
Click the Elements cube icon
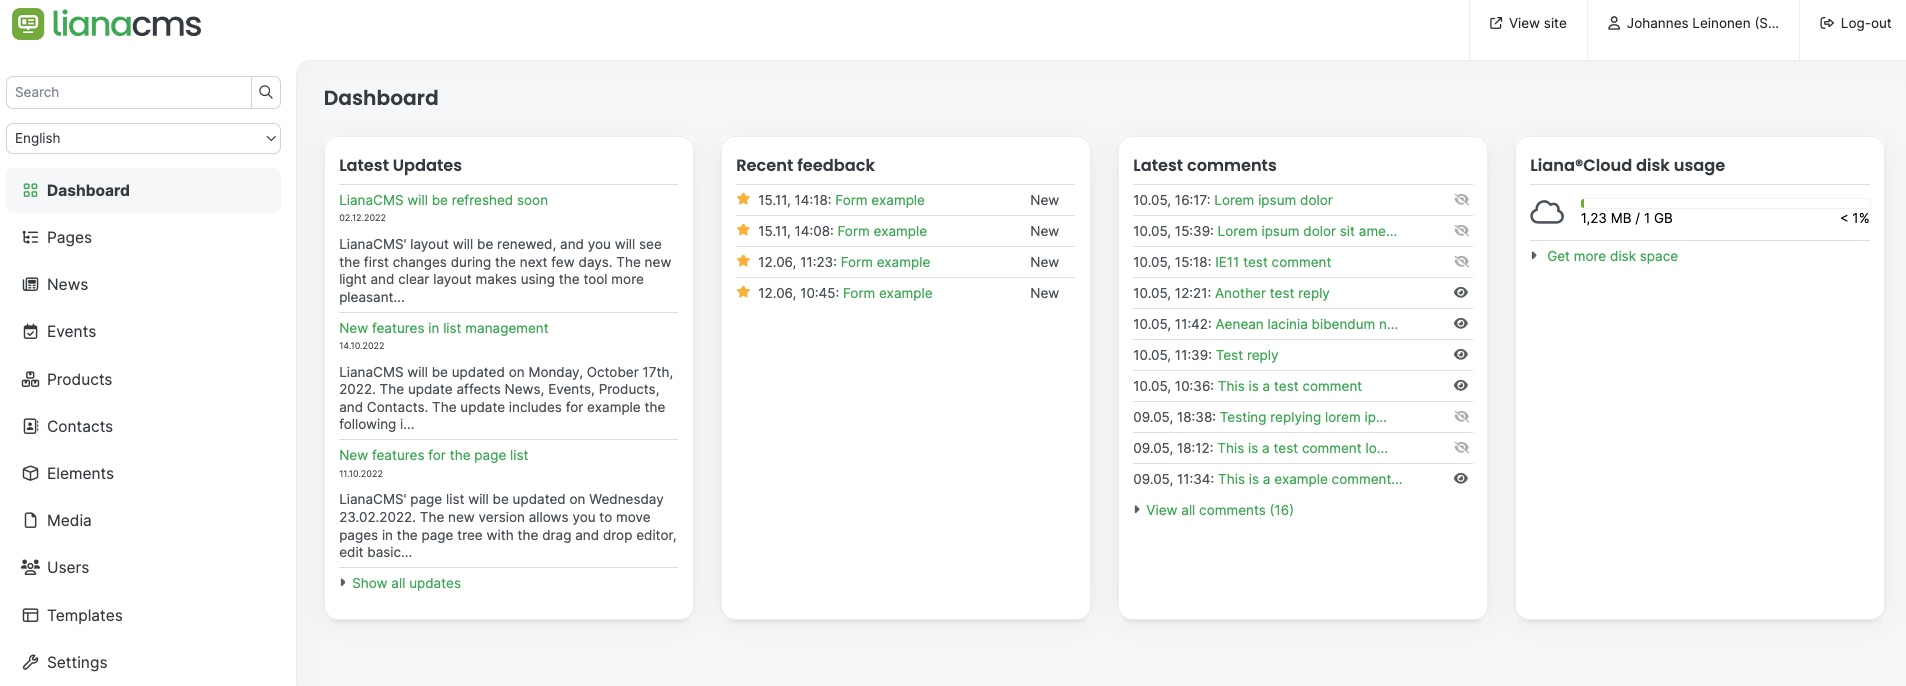pyautogui.click(x=31, y=474)
